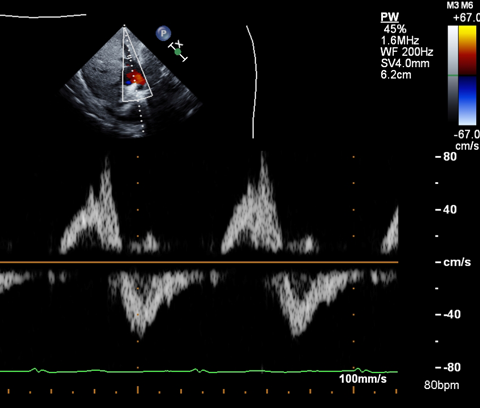Screen dimensions: 480x408
Task: Click the +67.0 velocity scale maximum
Action: click(466, 18)
